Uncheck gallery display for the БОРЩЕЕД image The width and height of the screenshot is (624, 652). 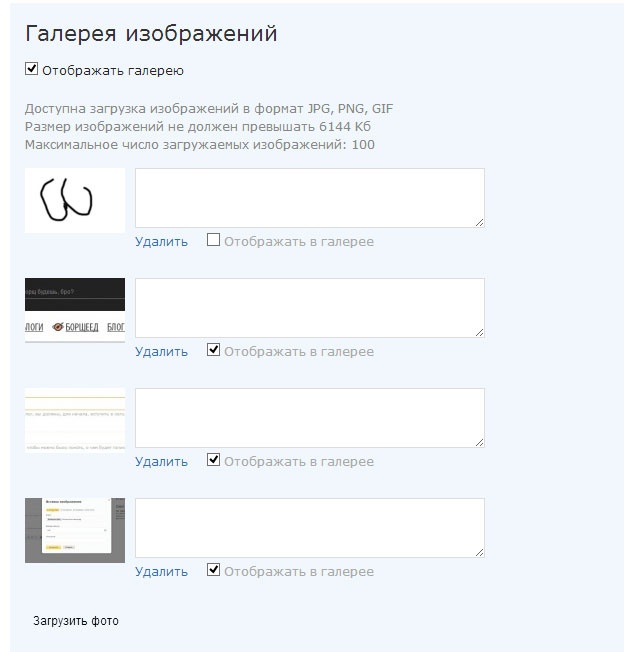(x=213, y=350)
